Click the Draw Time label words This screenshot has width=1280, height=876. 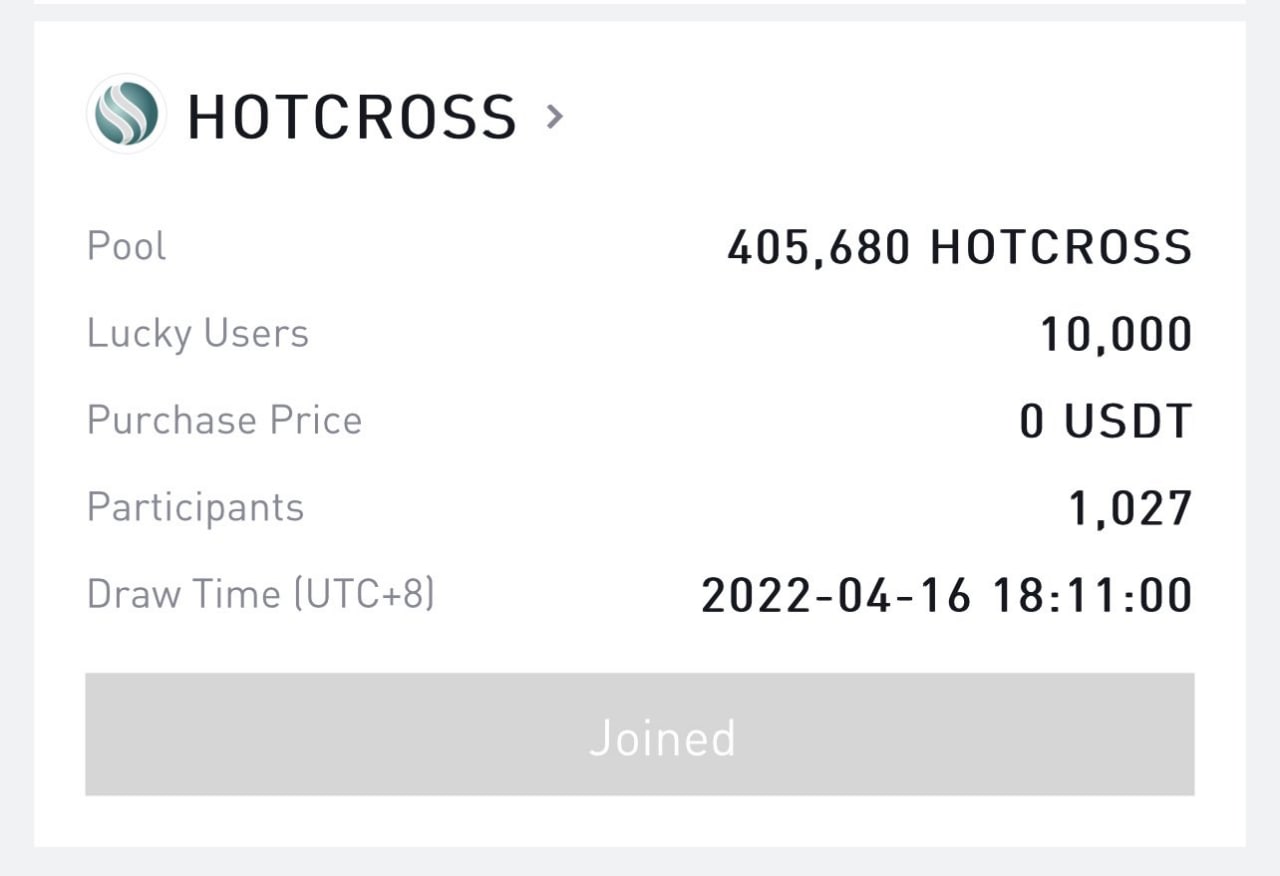tap(183, 594)
